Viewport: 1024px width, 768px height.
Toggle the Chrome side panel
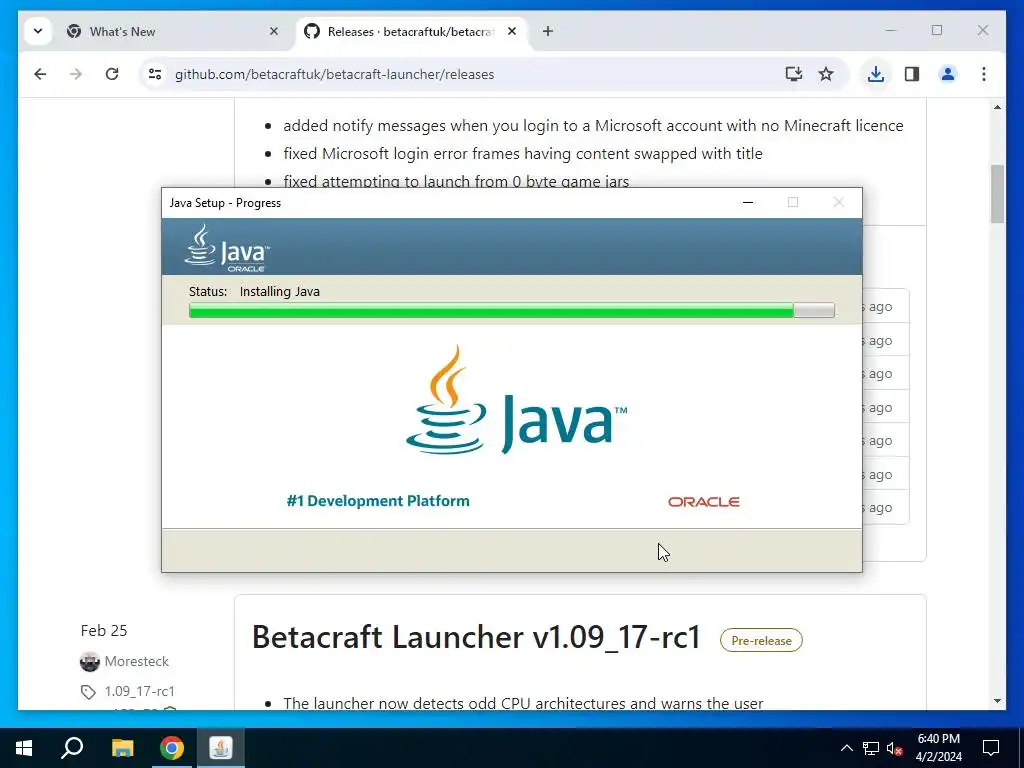[x=912, y=74]
